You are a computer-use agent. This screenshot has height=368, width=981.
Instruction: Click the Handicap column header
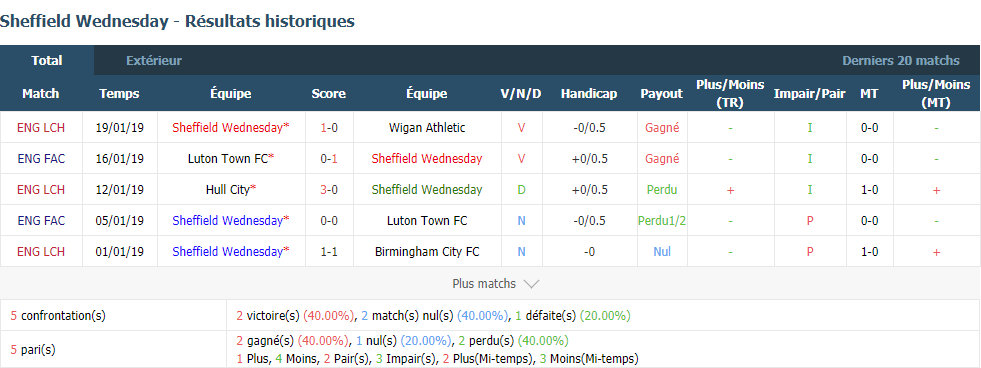589,94
